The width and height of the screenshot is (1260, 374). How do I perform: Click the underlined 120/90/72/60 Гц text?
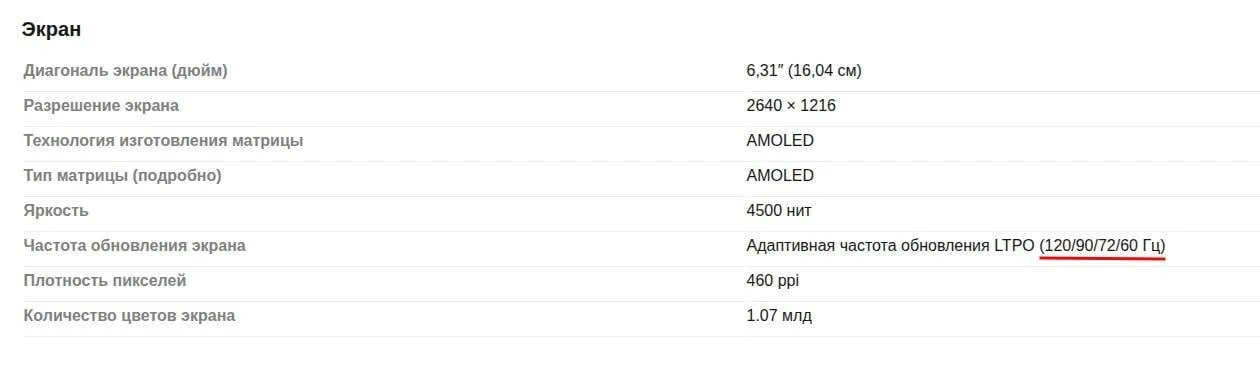pos(1103,245)
